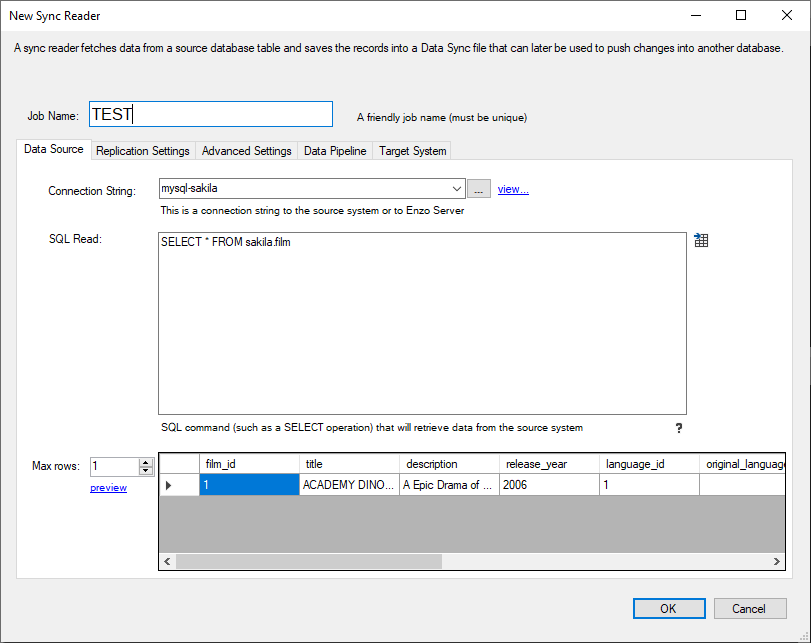811x643 pixels.
Task: Expand the Connection String dropdown
Action: click(x=456, y=189)
